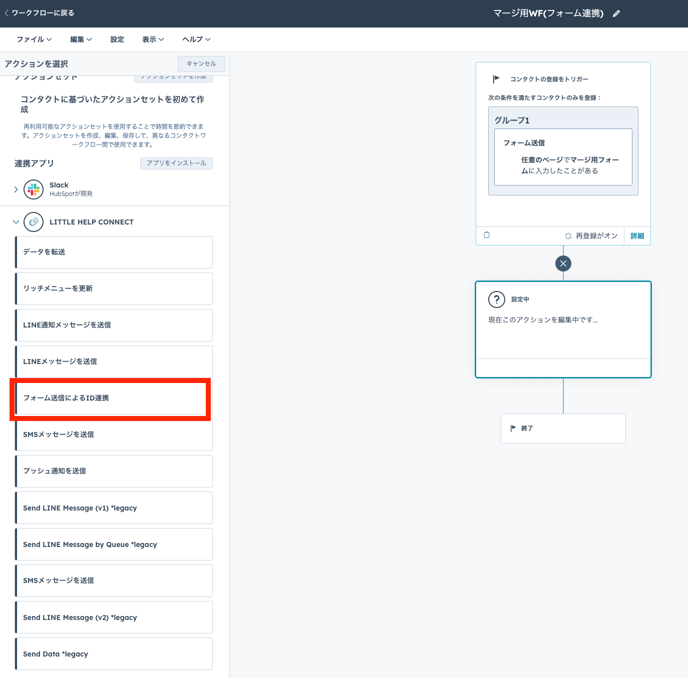Click the X remove icon between nodes
This screenshot has width=688, height=678.
[563, 263]
